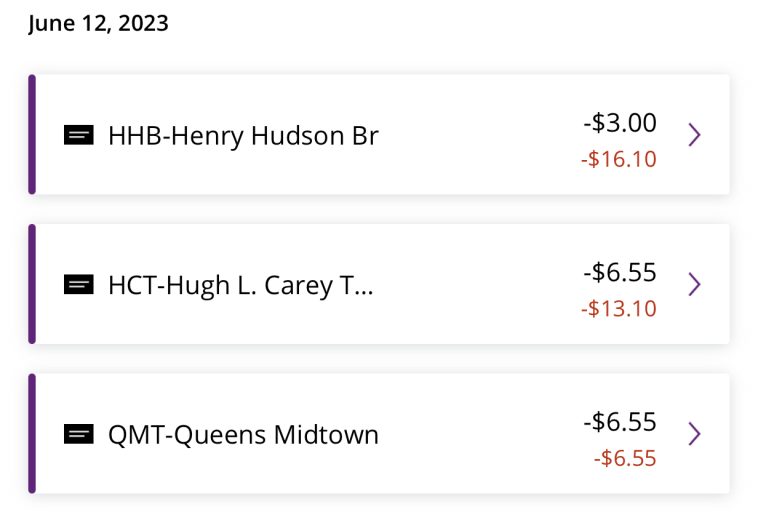Click the card icon beside HHB-Henry Hudson Br
The image size is (758, 520).
click(79, 135)
